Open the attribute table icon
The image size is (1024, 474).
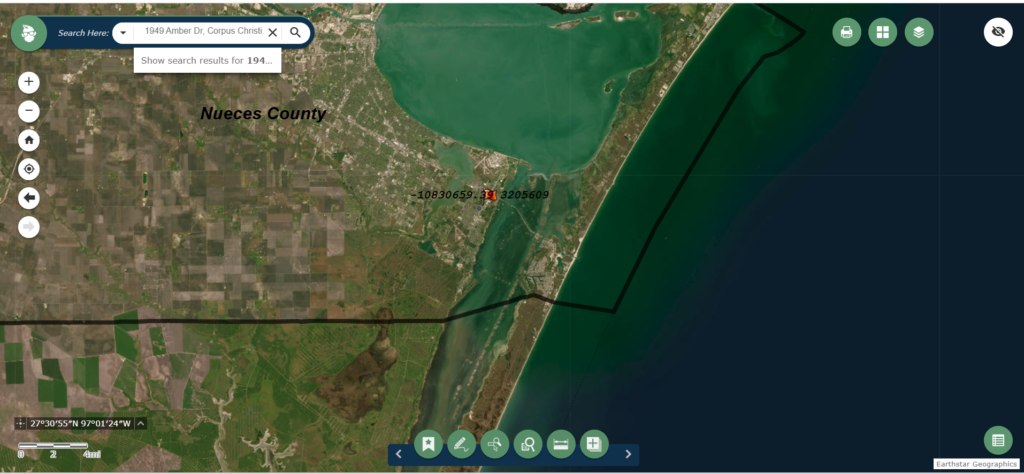[x=998, y=440]
